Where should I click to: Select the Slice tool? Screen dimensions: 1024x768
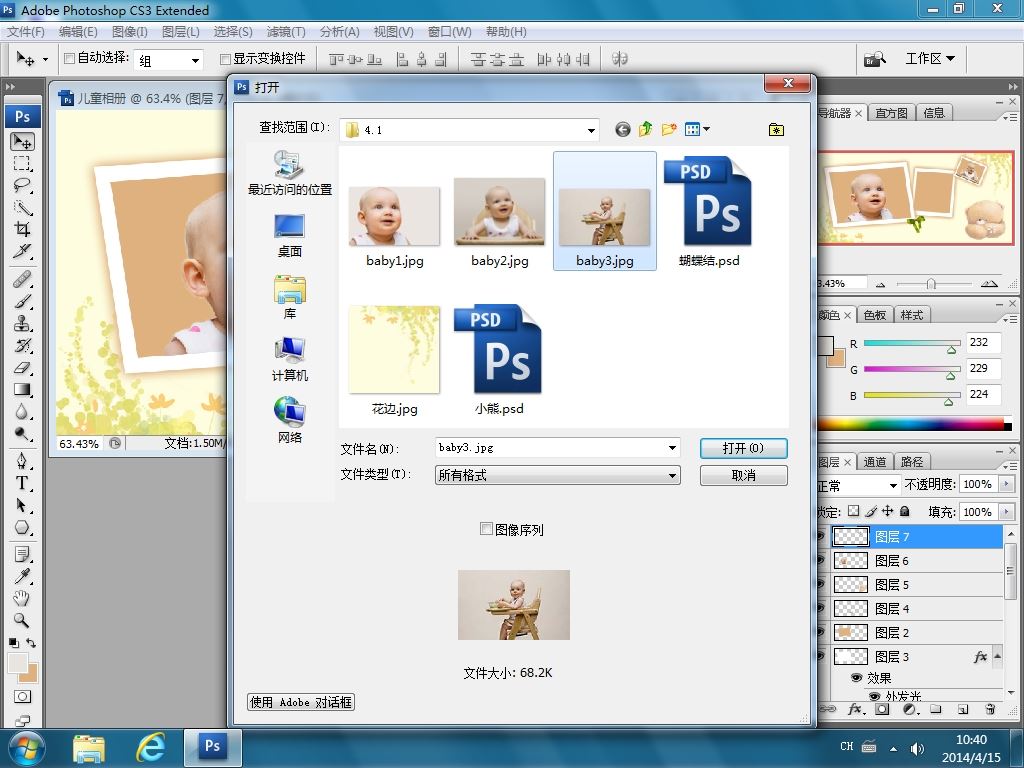tap(22, 251)
